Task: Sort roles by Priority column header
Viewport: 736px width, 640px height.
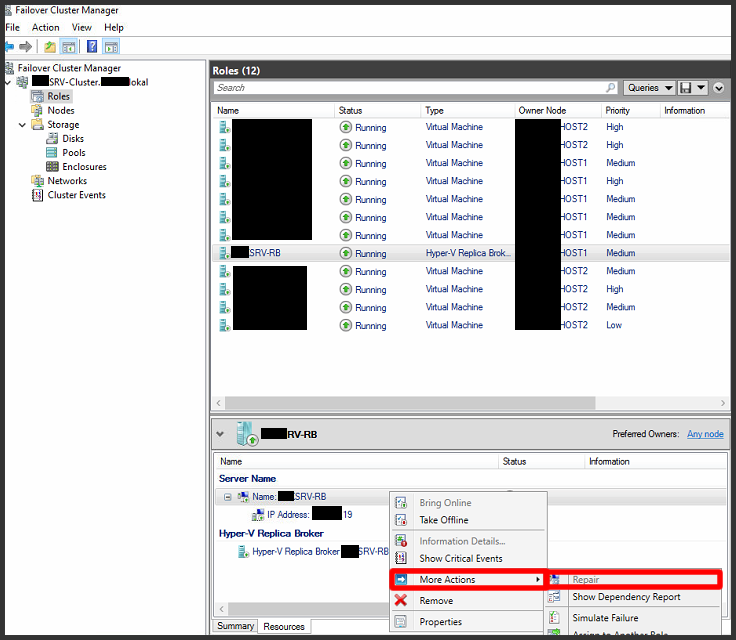Action: (x=630, y=110)
